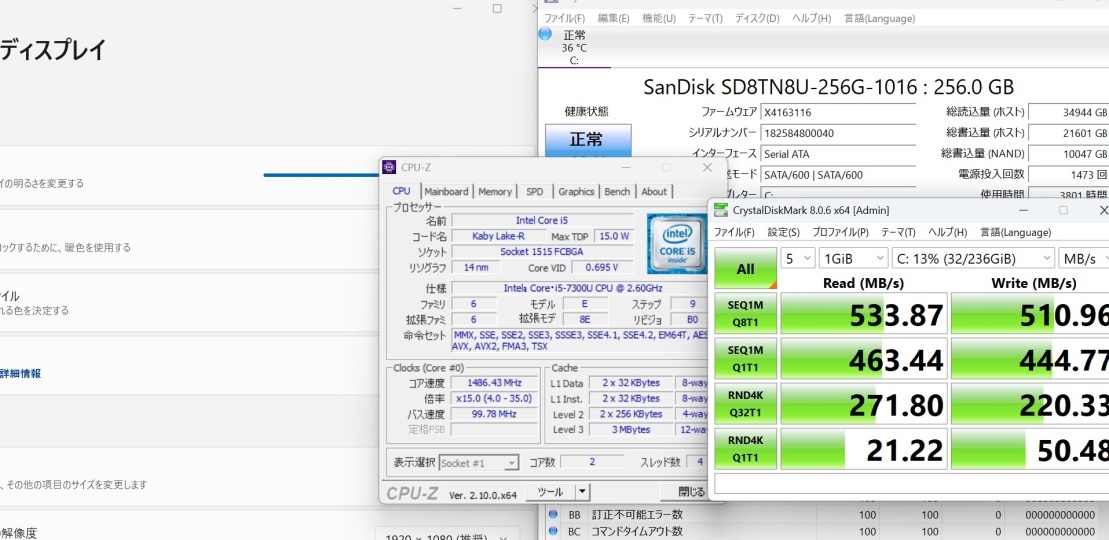Click the blue status orb above 36 °C
Screen dimensions: 1109x540
click(545, 33)
